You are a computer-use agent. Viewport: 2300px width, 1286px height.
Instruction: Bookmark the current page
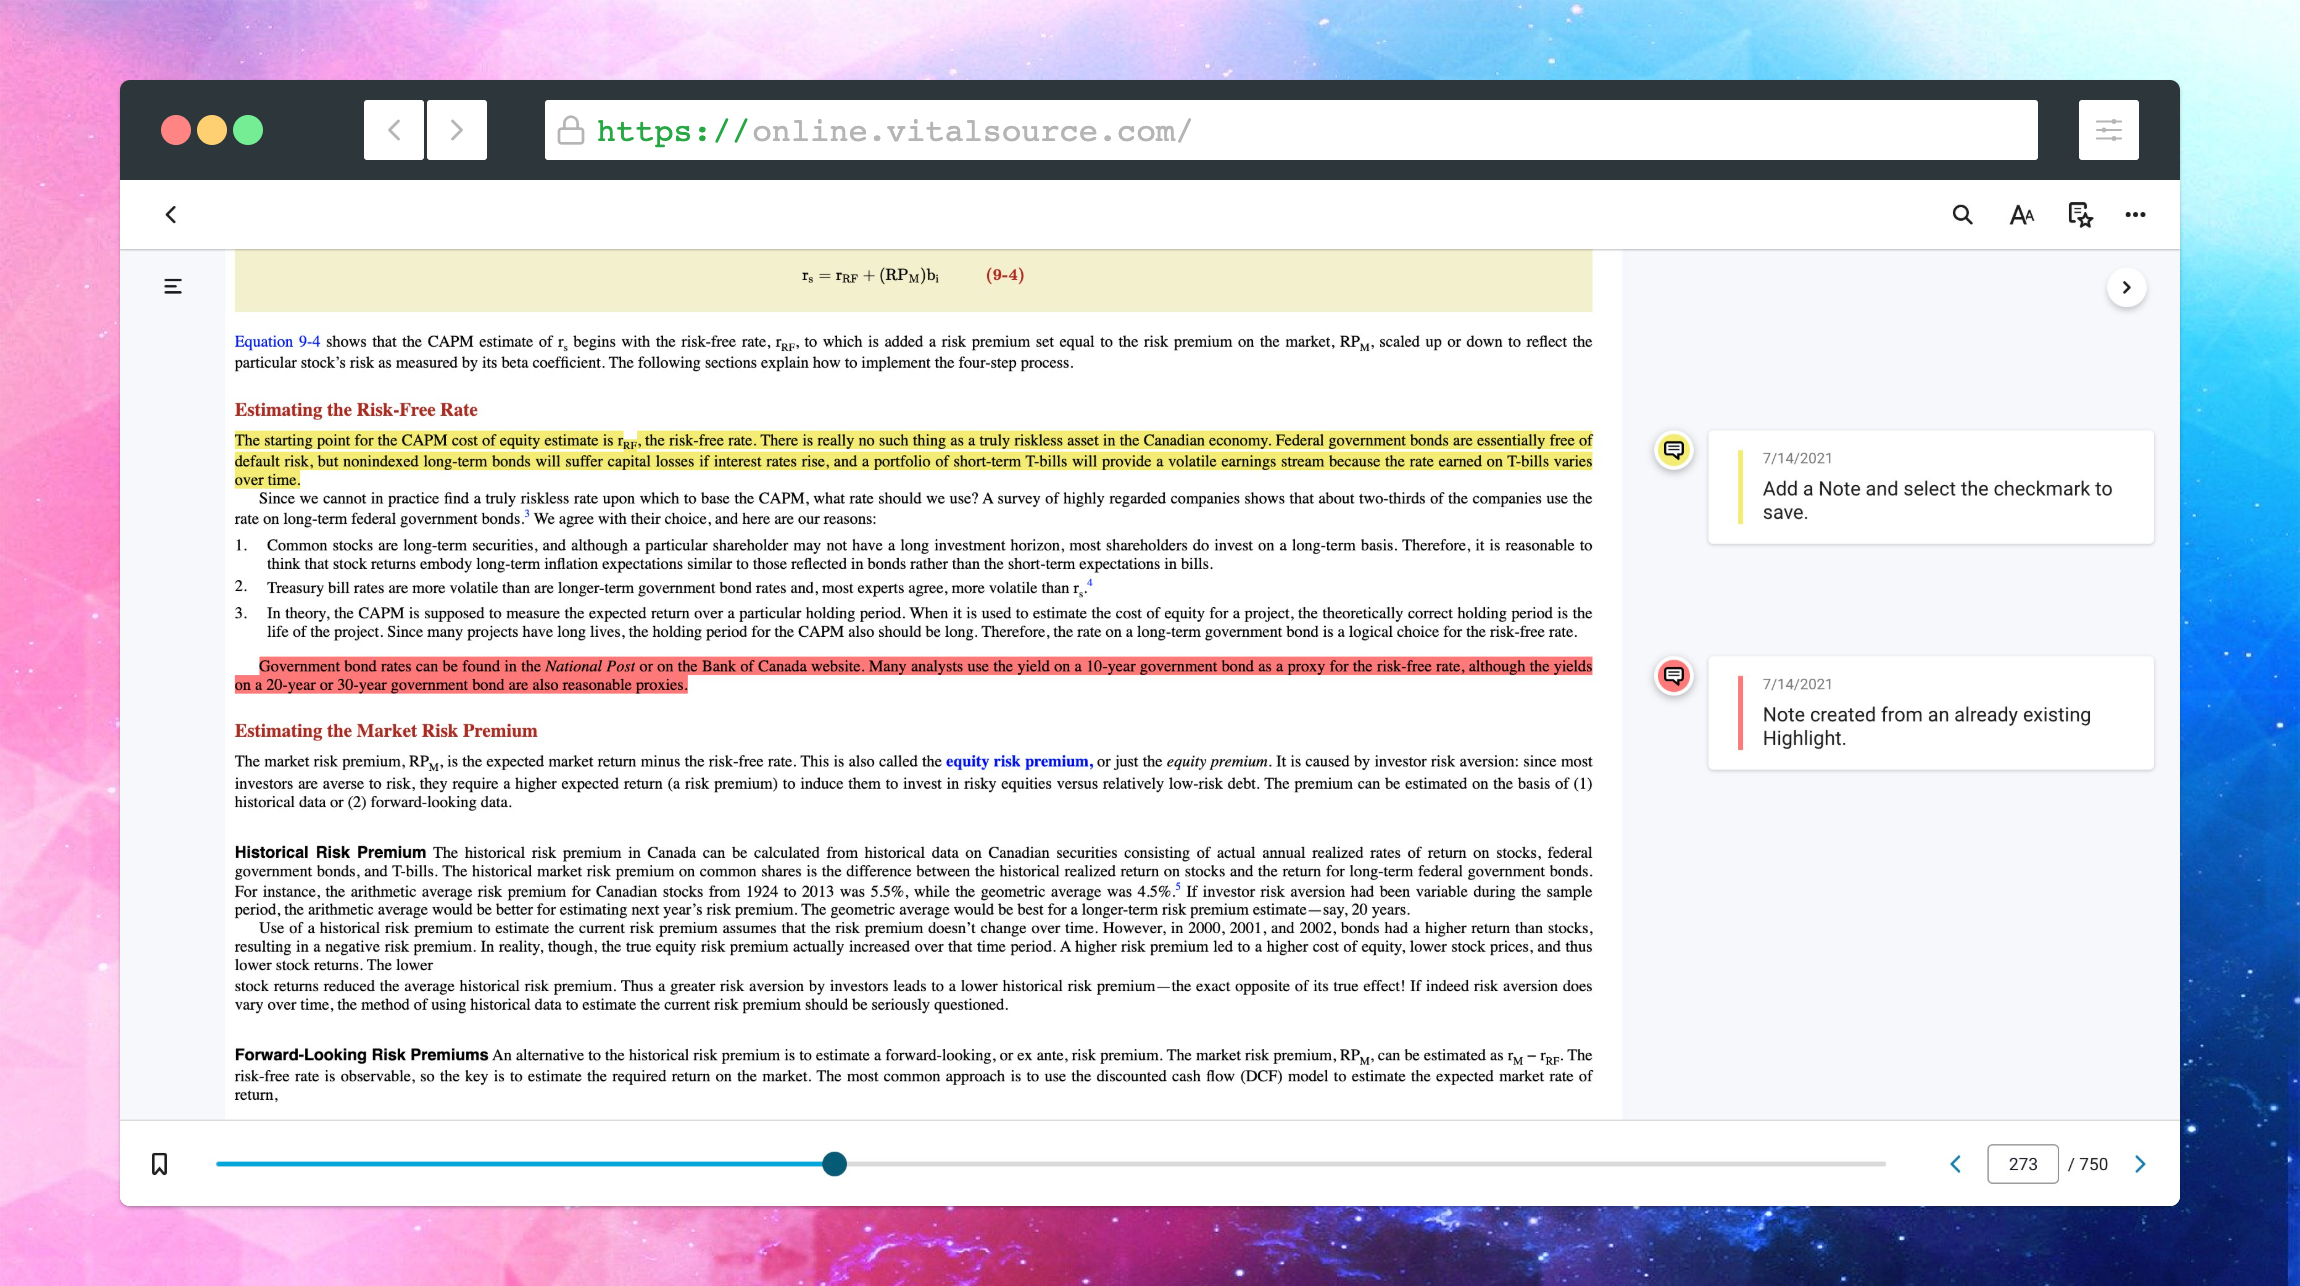tap(158, 1163)
